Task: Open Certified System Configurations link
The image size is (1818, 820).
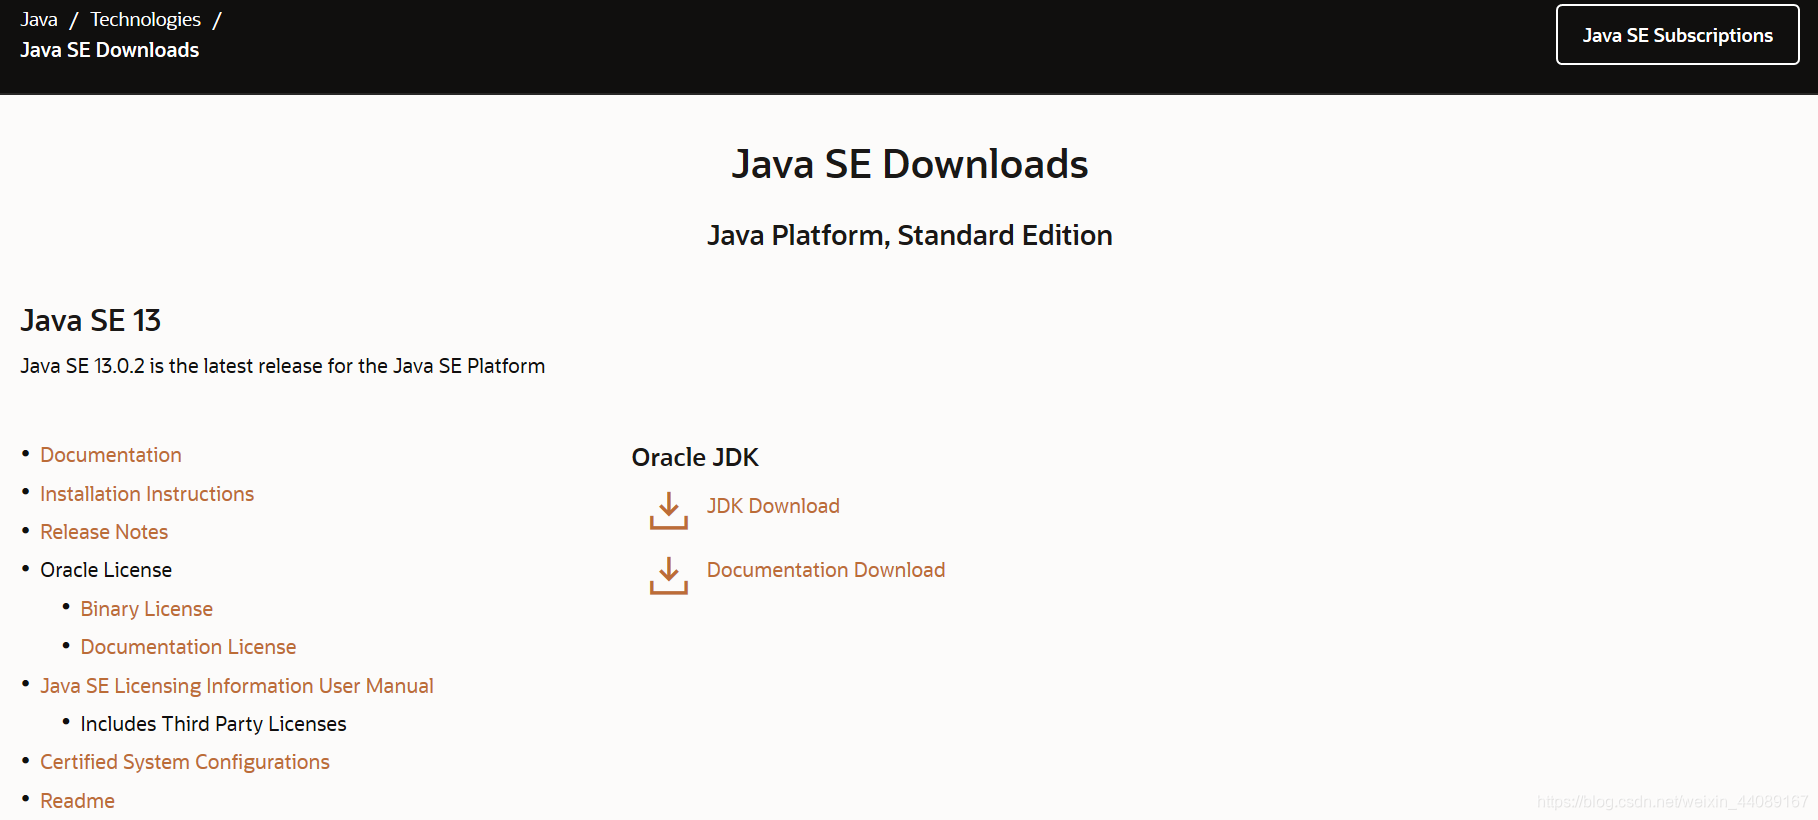Action: point(185,762)
